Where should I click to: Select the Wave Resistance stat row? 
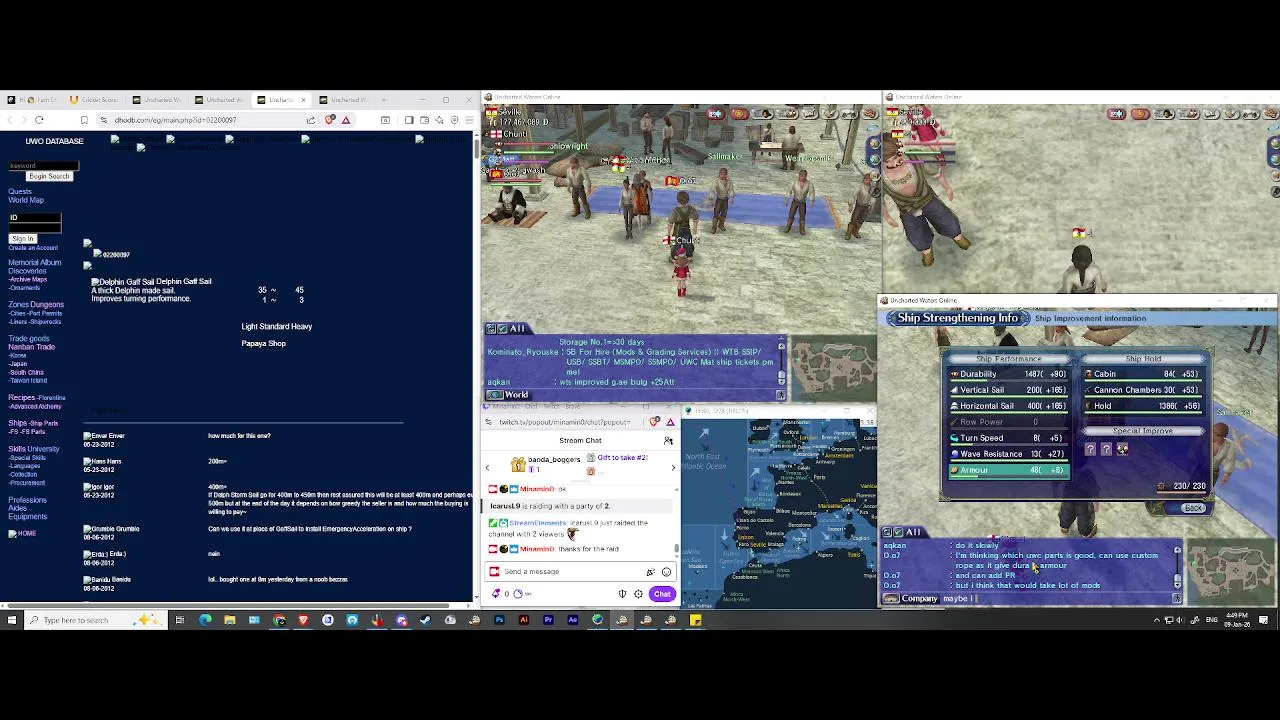(1008, 454)
